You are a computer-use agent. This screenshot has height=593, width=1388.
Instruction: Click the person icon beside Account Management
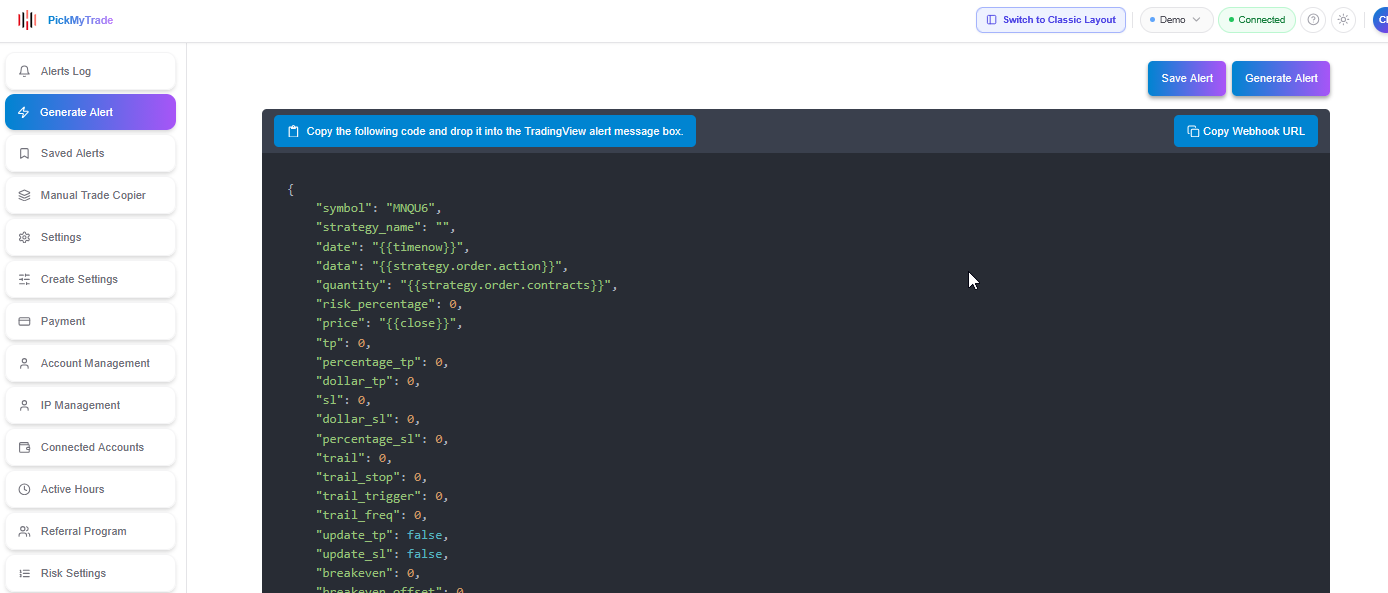[x=24, y=363]
